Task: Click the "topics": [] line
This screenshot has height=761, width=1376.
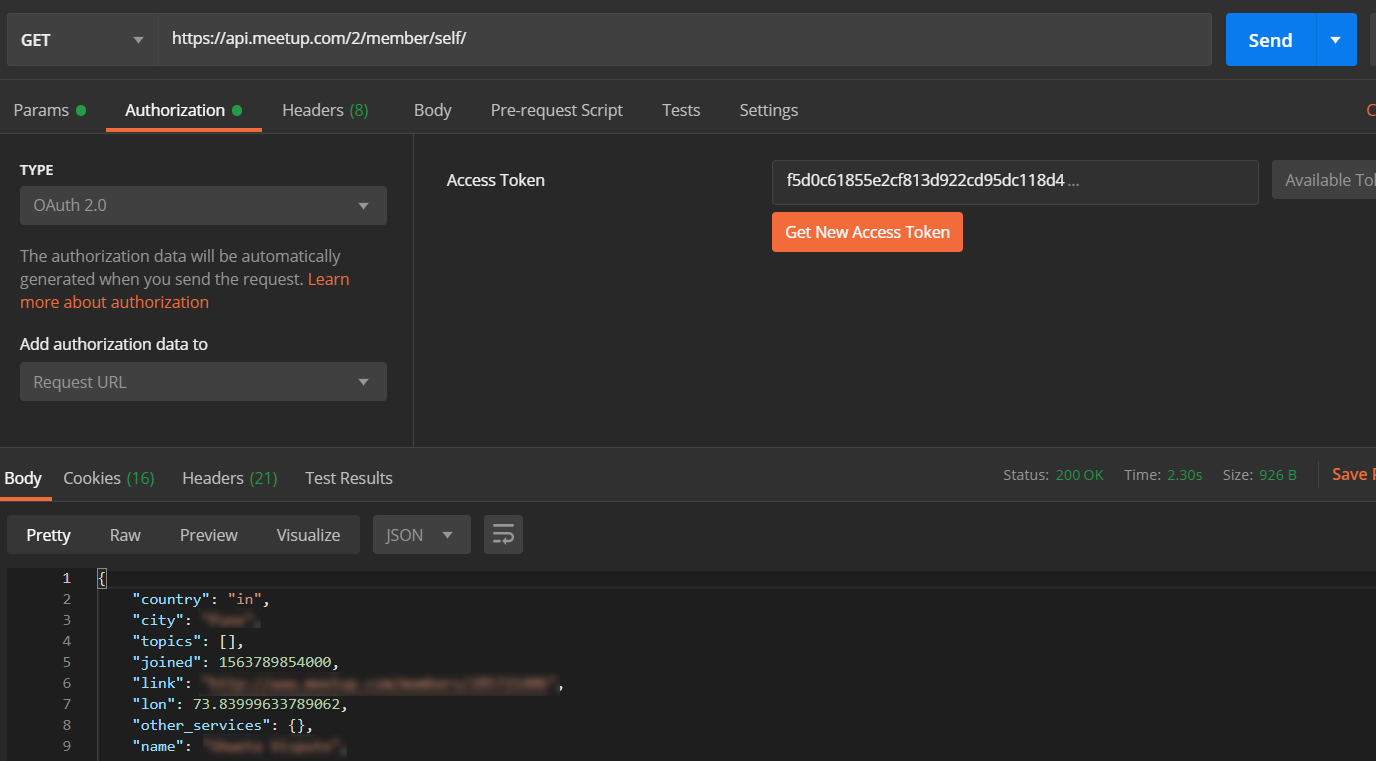Action: coord(188,641)
